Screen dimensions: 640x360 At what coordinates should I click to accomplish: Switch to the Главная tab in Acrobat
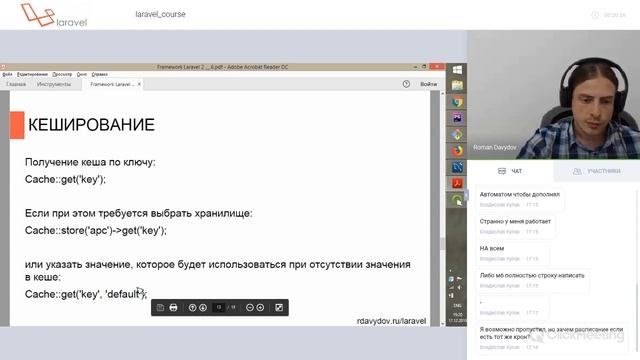(16, 84)
